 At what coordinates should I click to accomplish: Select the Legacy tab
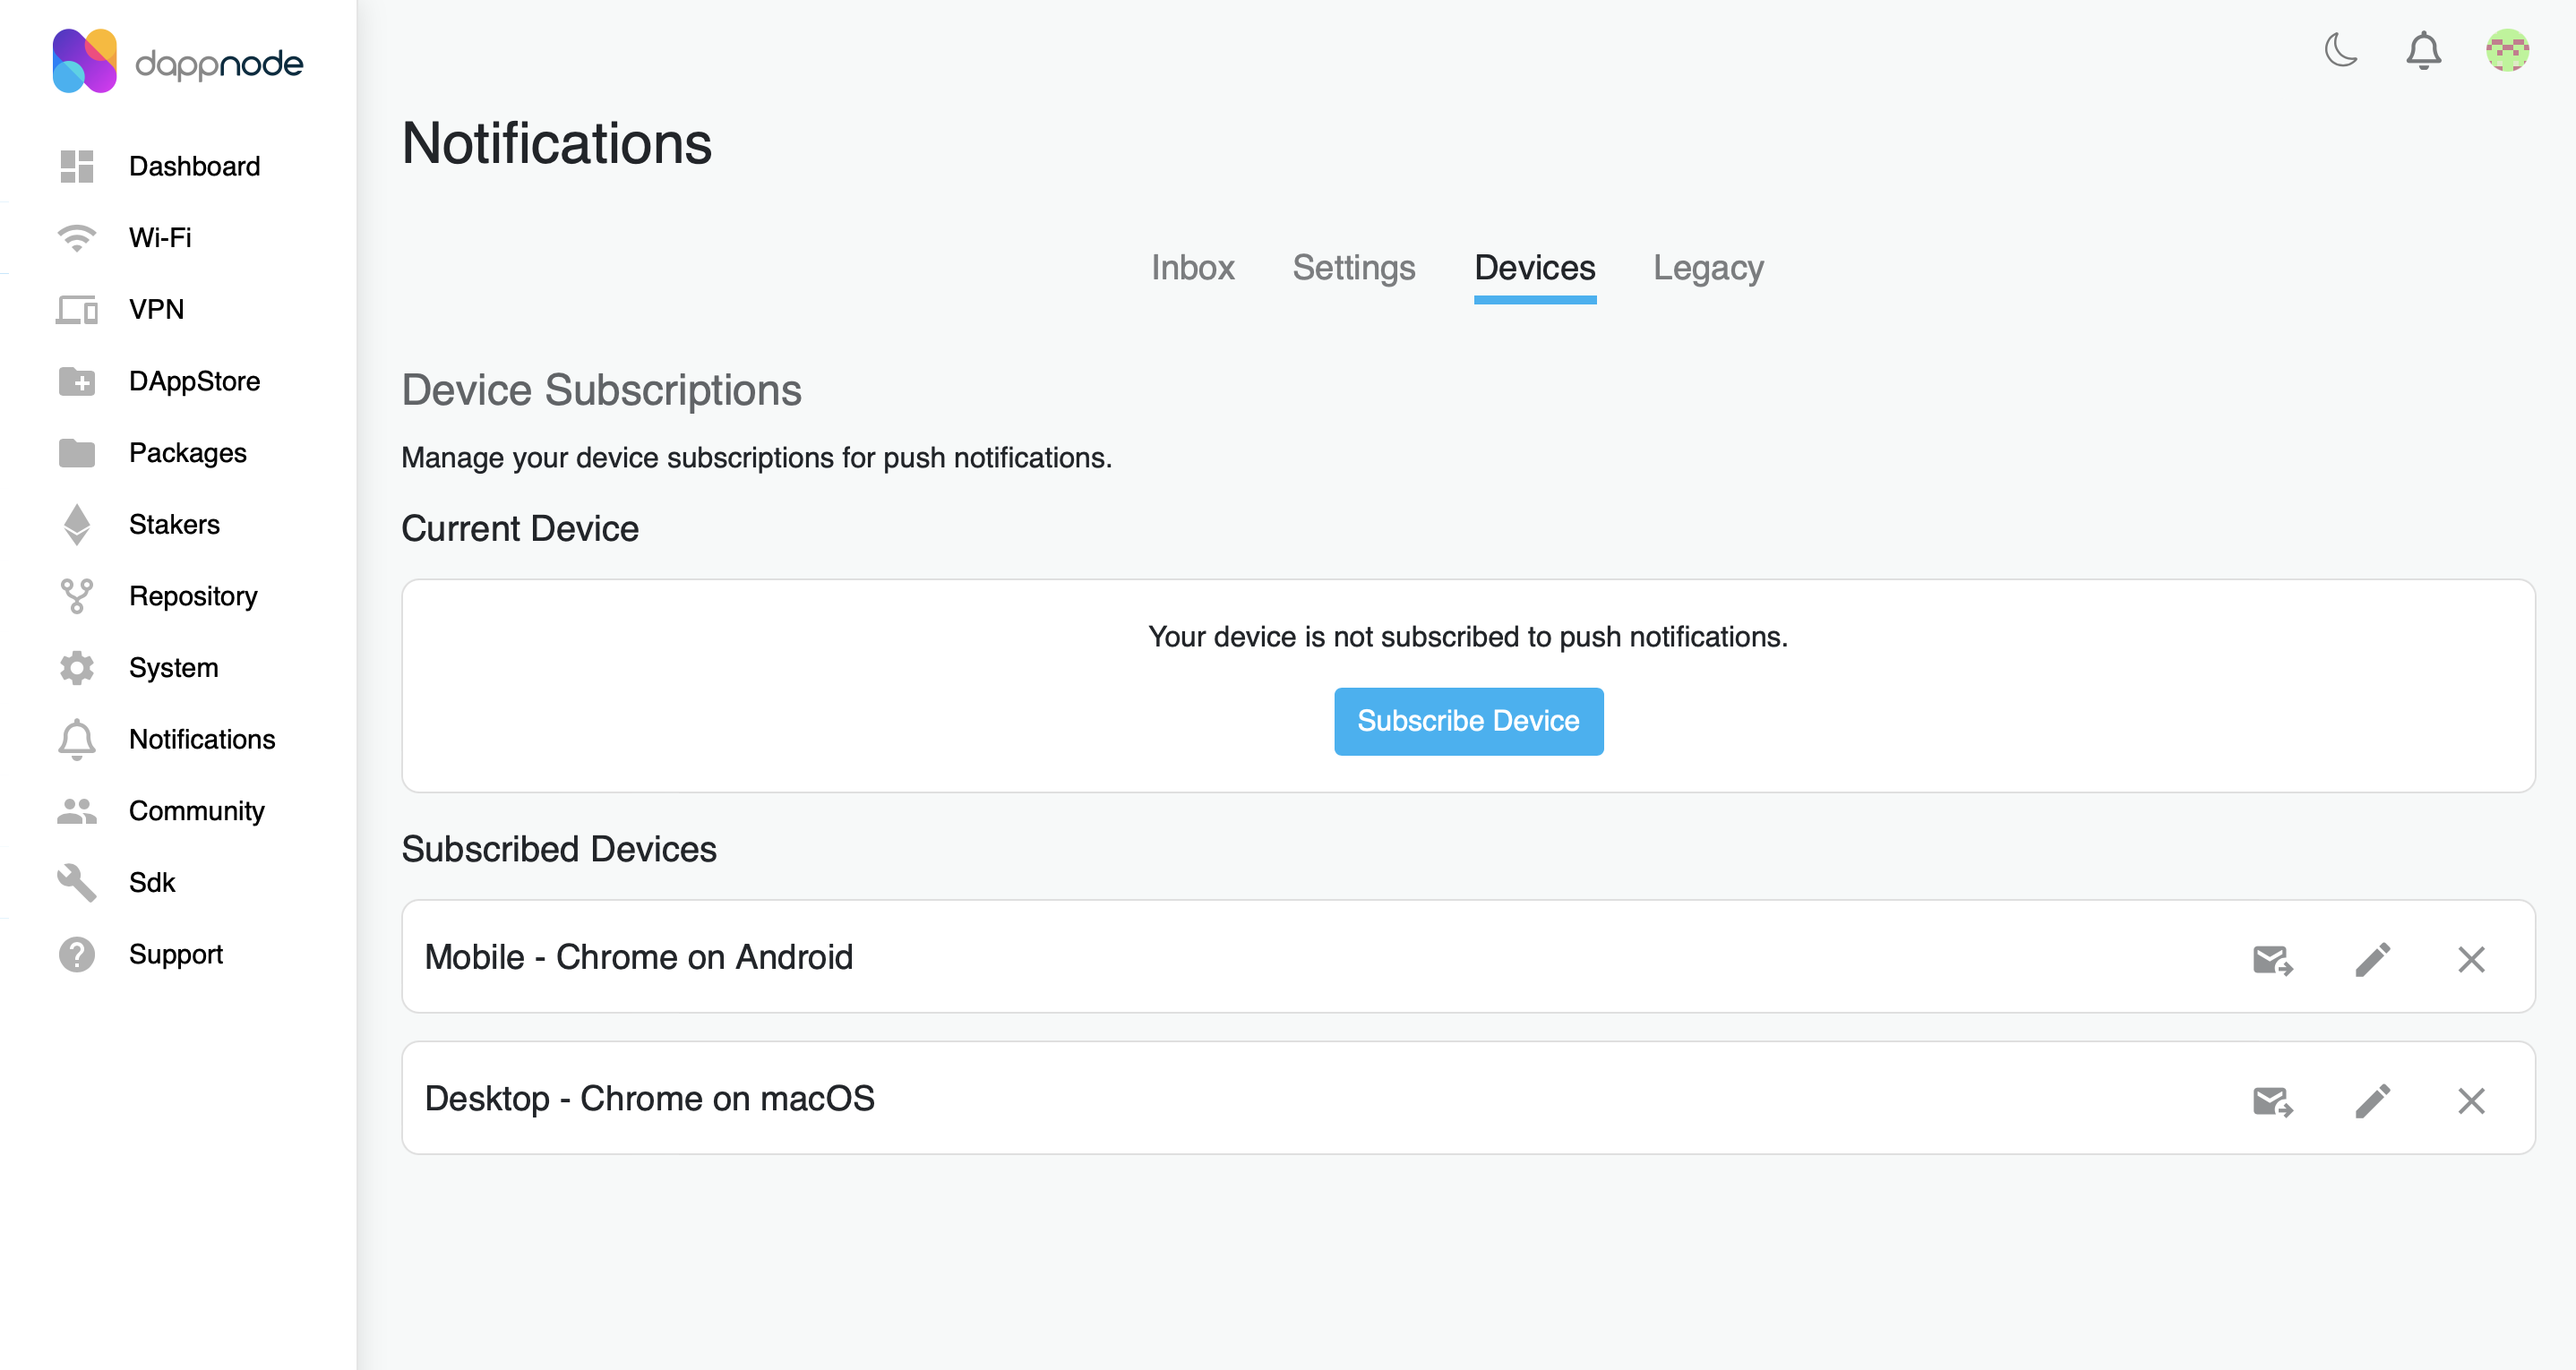tap(1707, 268)
